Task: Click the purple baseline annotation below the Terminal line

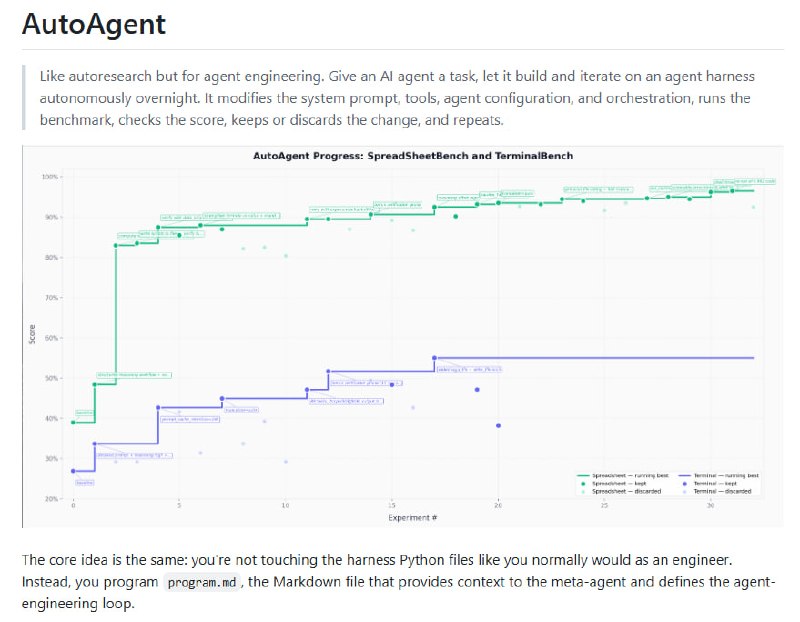Action: 85,482
